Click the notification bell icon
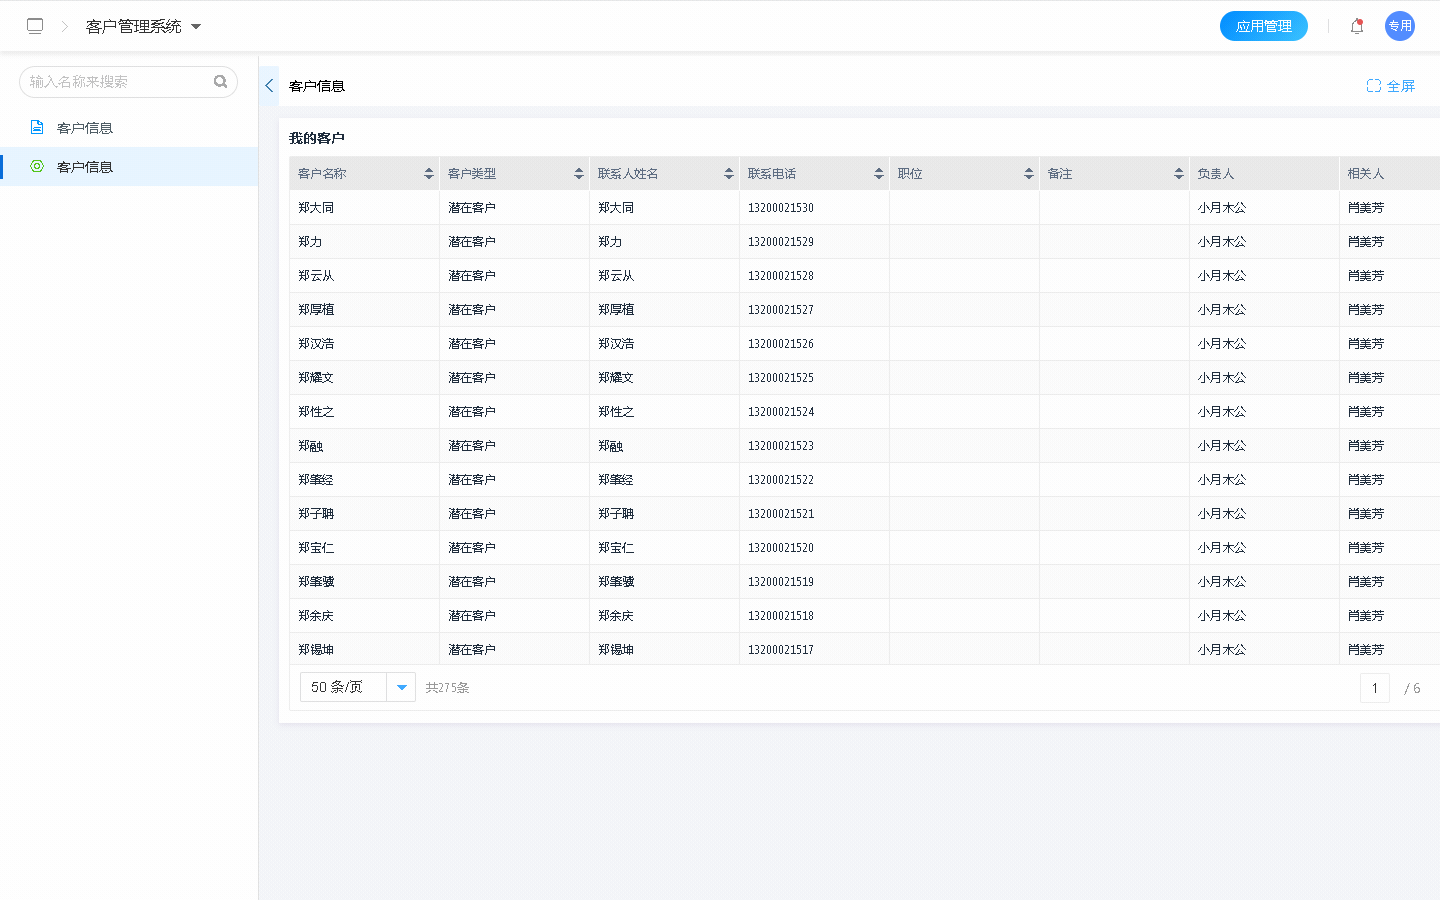Image resolution: width=1440 pixels, height=900 pixels. point(1357,27)
